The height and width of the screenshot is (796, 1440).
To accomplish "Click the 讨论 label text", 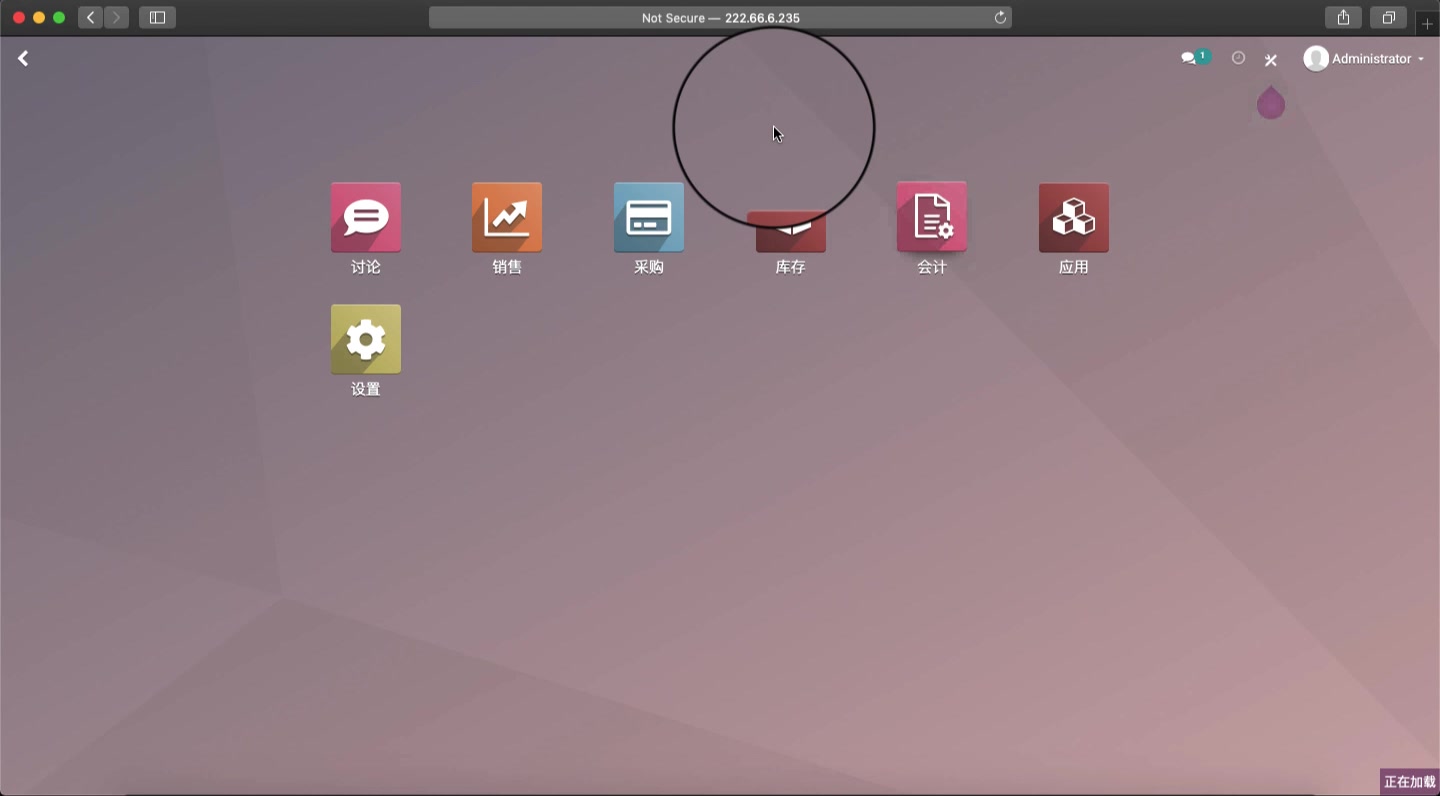I will point(366,267).
